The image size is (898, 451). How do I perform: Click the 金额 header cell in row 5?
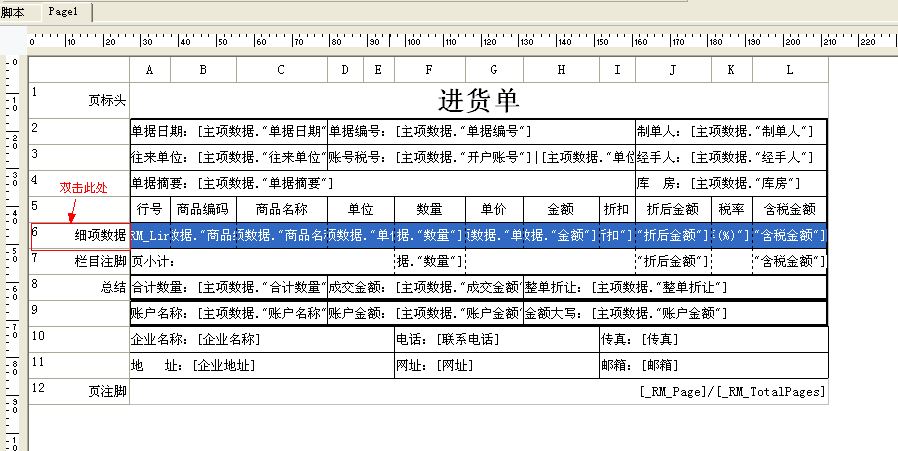pos(561,210)
